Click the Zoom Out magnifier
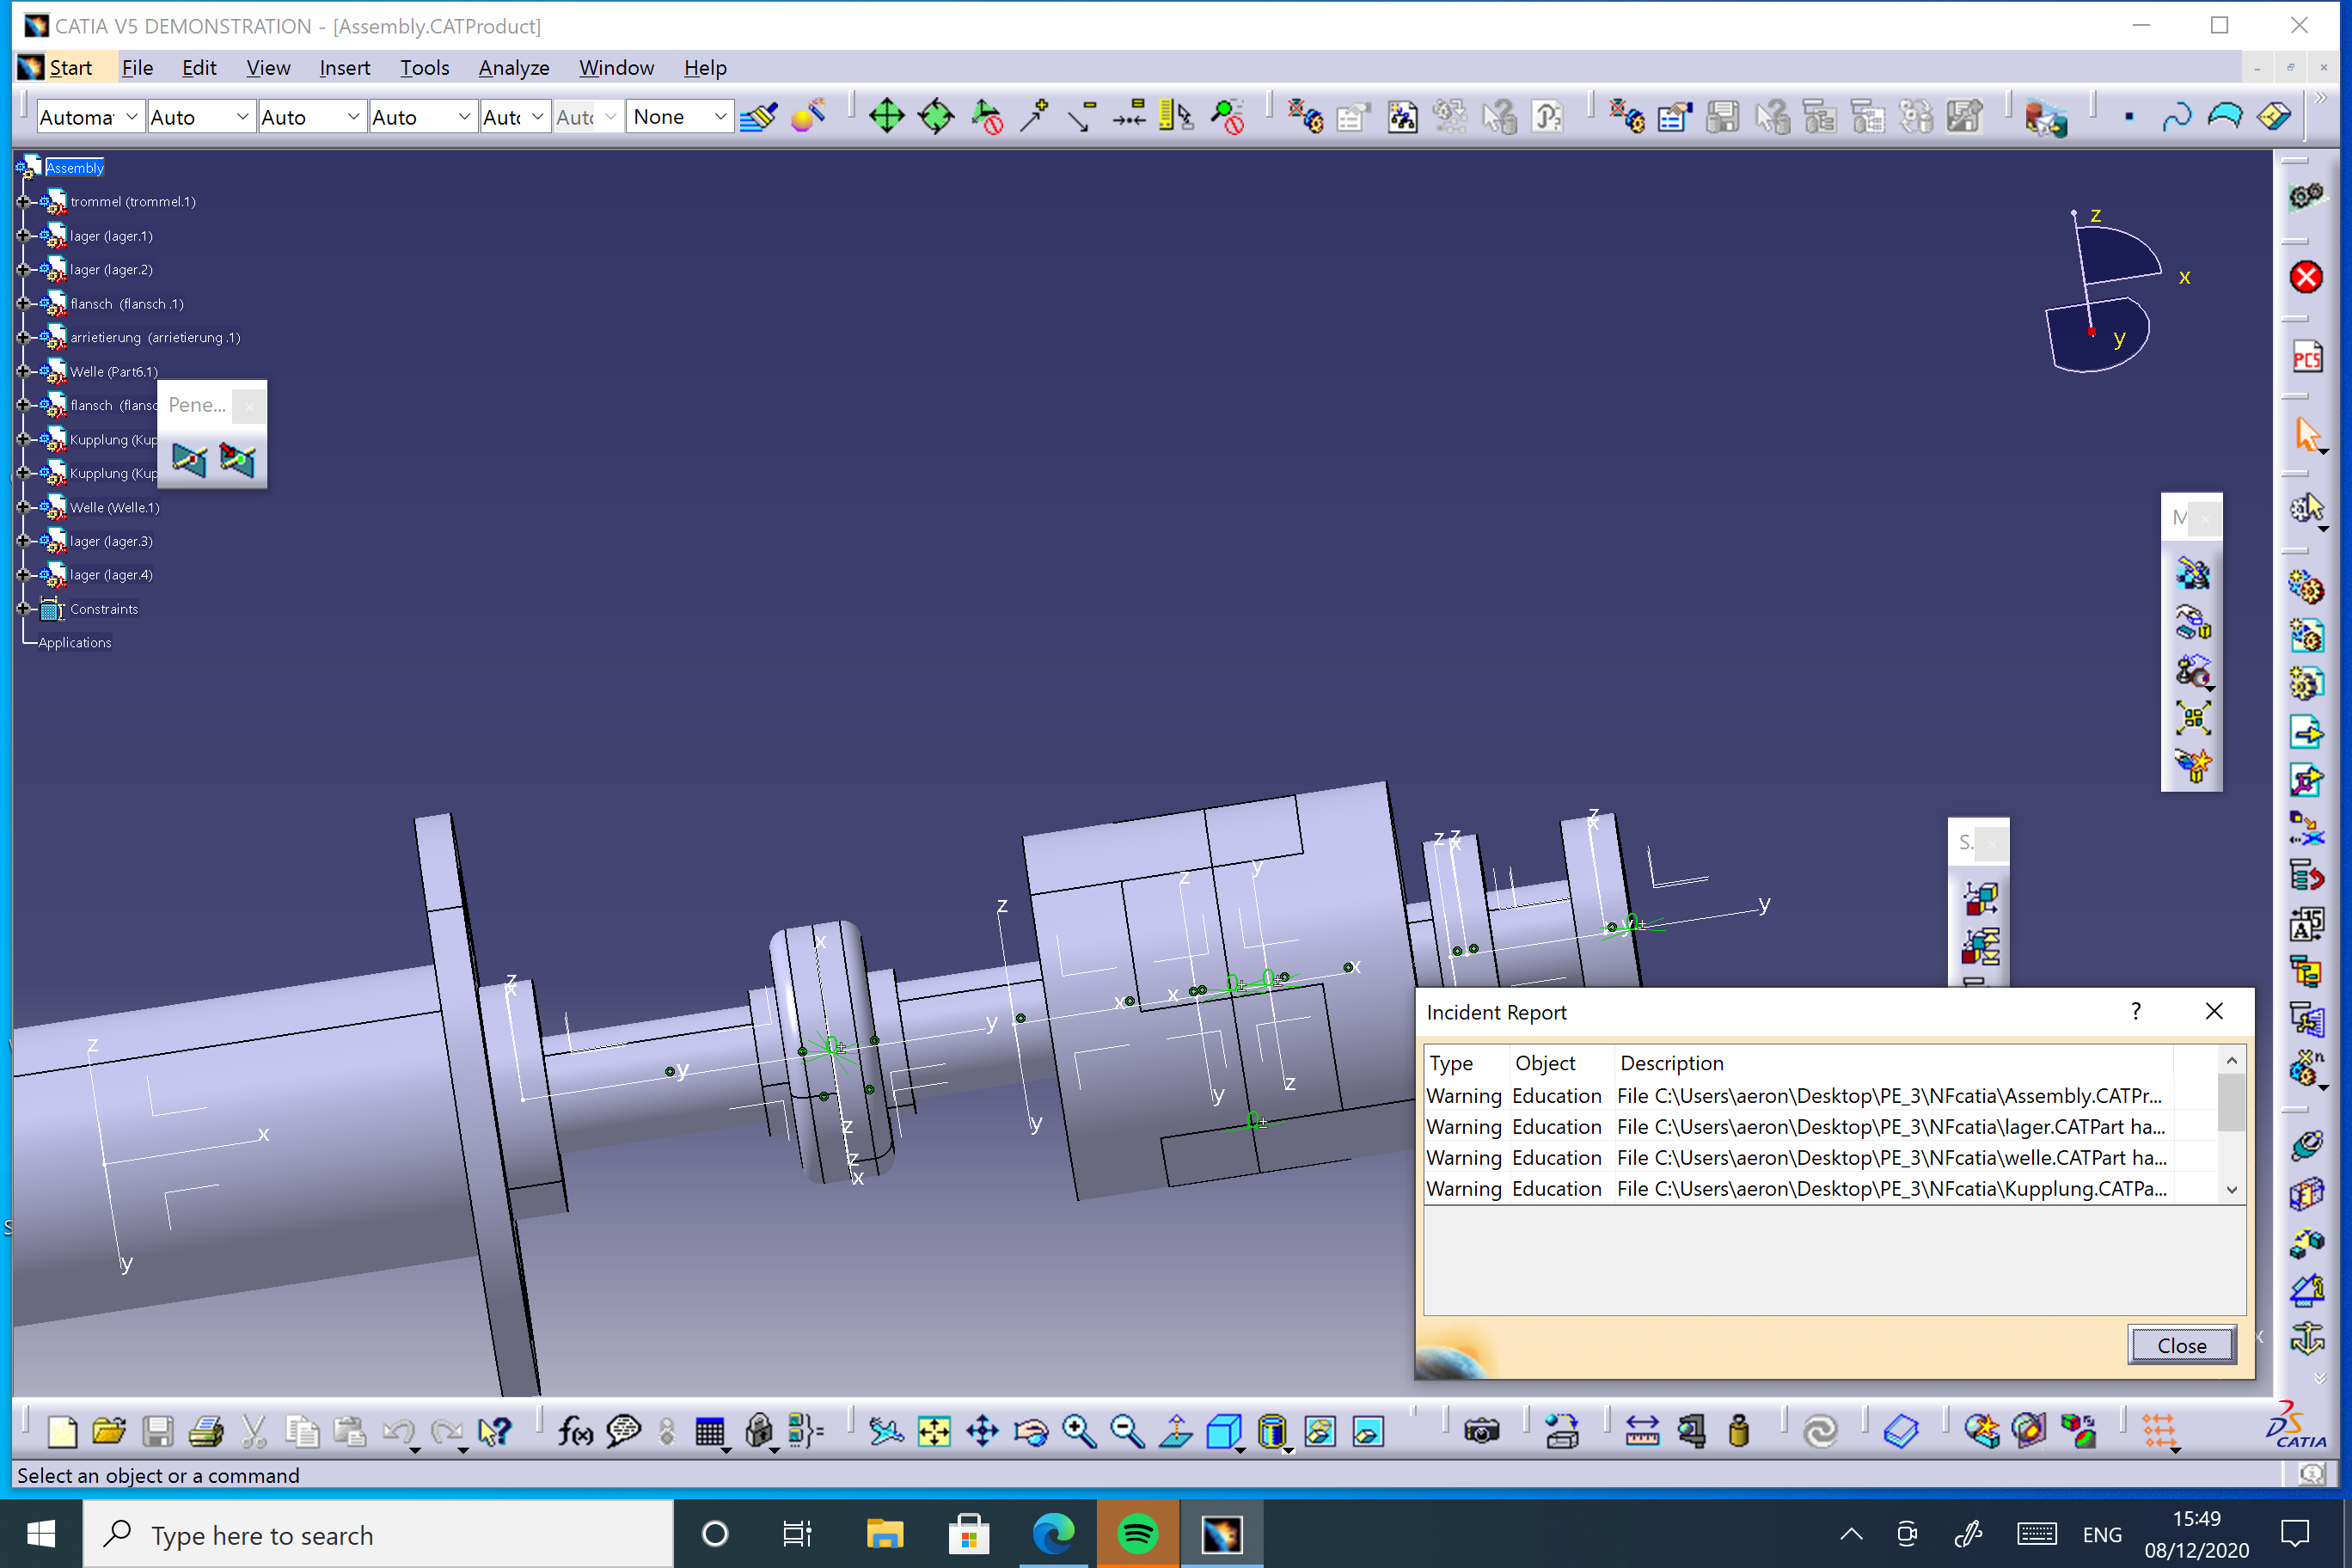 click(x=1127, y=1431)
